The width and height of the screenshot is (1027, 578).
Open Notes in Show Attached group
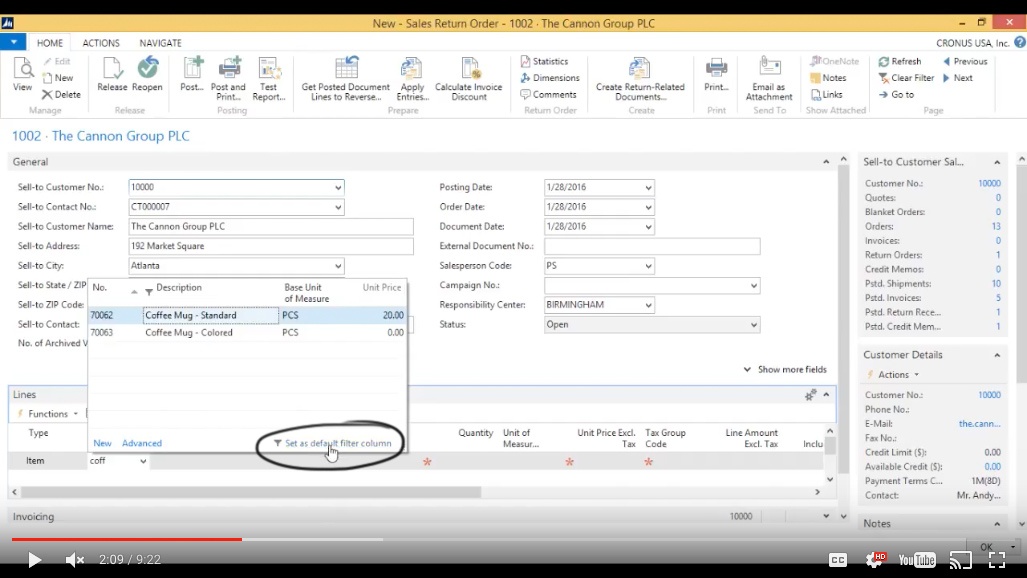click(x=829, y=77)
